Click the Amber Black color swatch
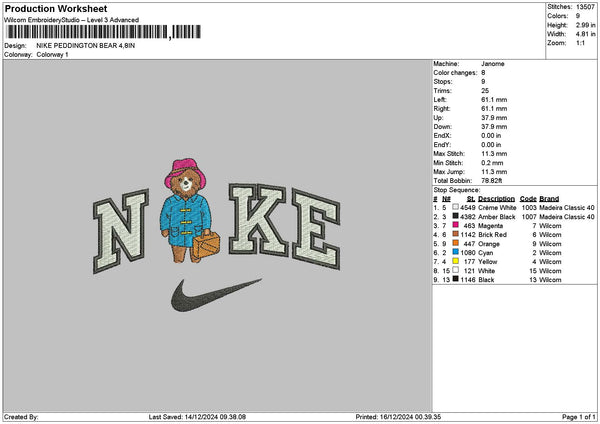Viewport: 600px width, 424px height. coord(455,216)
